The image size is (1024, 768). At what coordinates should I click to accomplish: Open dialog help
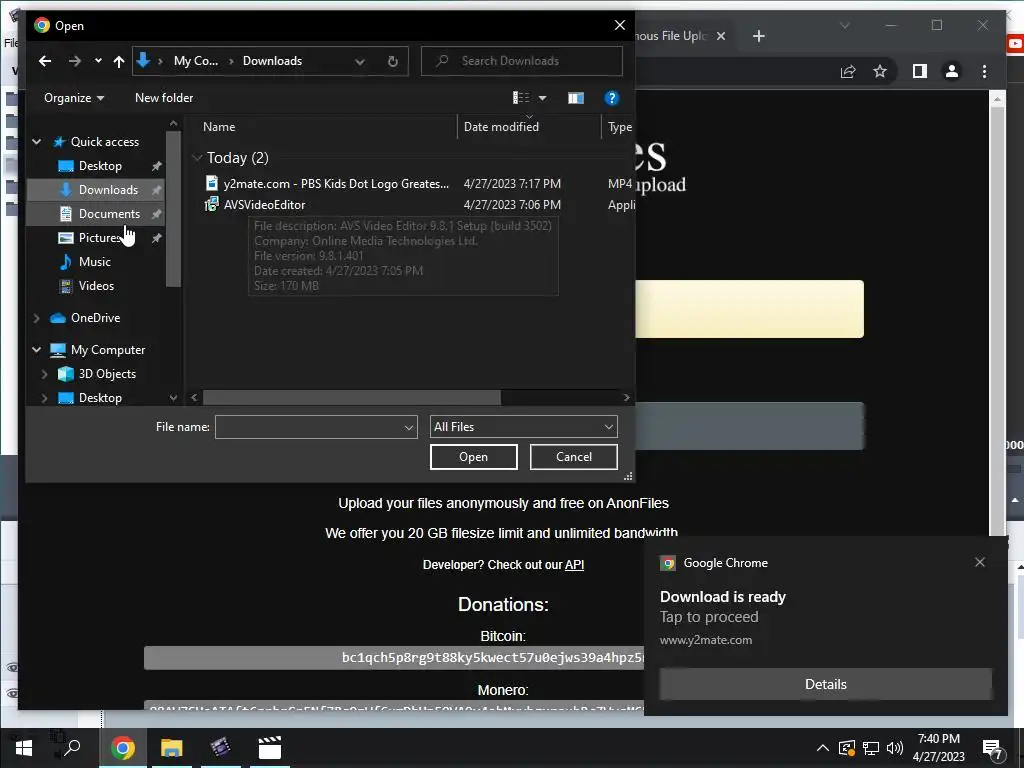611,98
